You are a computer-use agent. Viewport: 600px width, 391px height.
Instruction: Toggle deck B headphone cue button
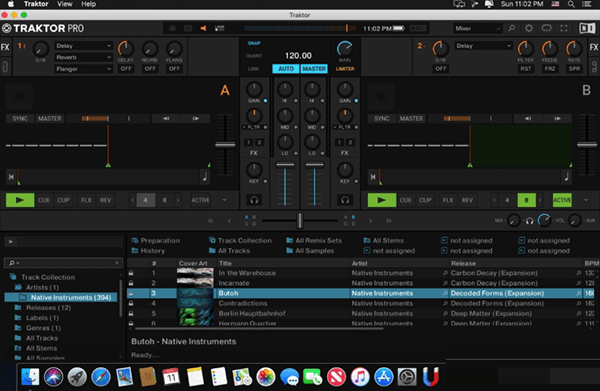pos(345,200)
